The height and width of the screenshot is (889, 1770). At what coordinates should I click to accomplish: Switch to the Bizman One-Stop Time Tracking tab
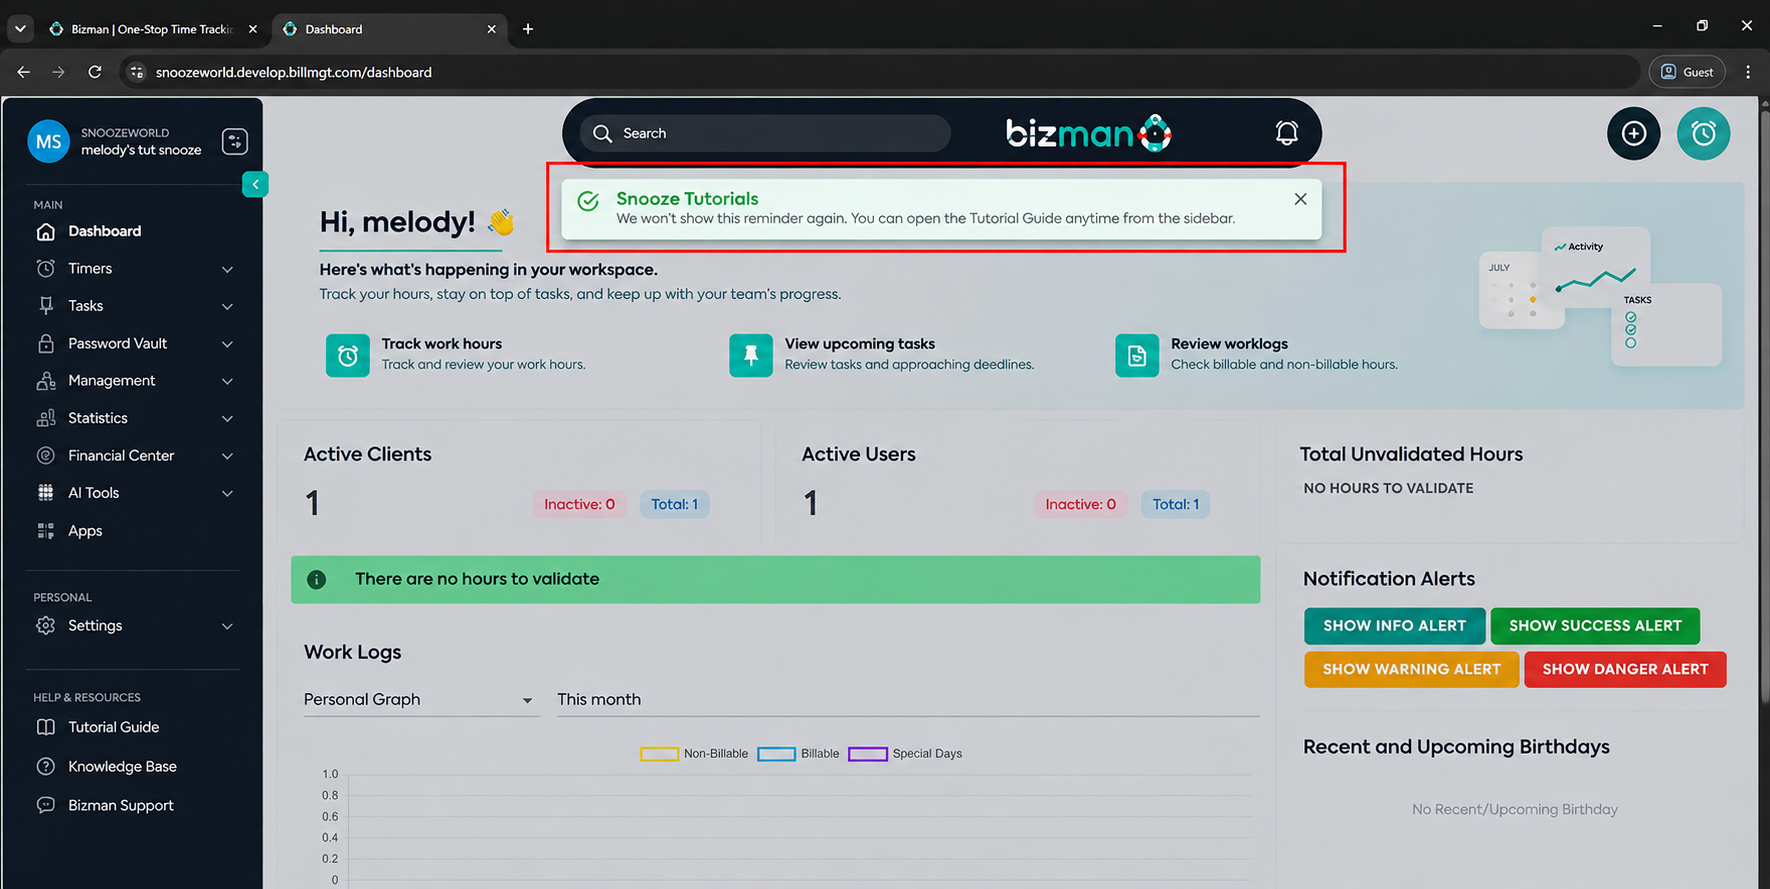click(154, 29)
